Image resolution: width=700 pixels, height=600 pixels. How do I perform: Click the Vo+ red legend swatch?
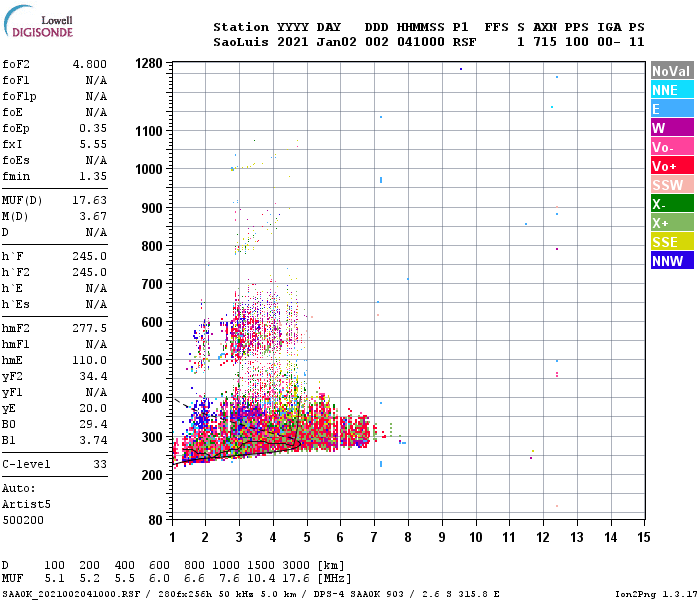pos(672,166)
